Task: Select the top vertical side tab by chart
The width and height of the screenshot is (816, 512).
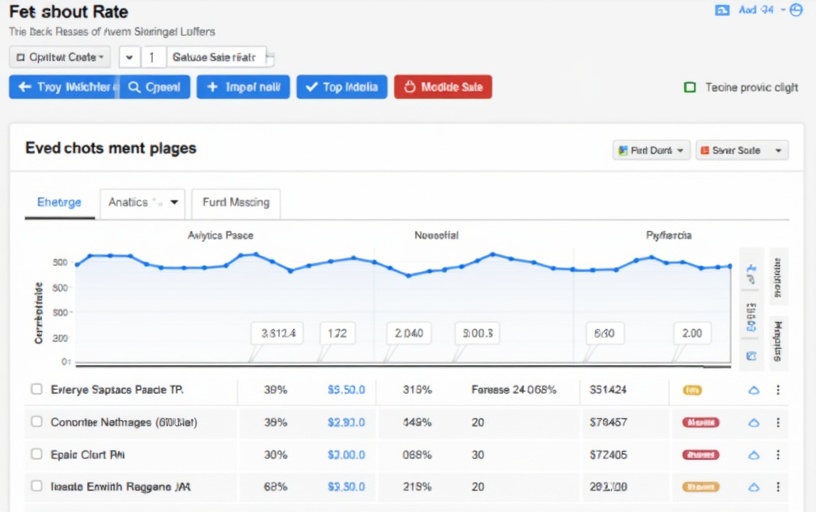Action: tap(778, 277)
